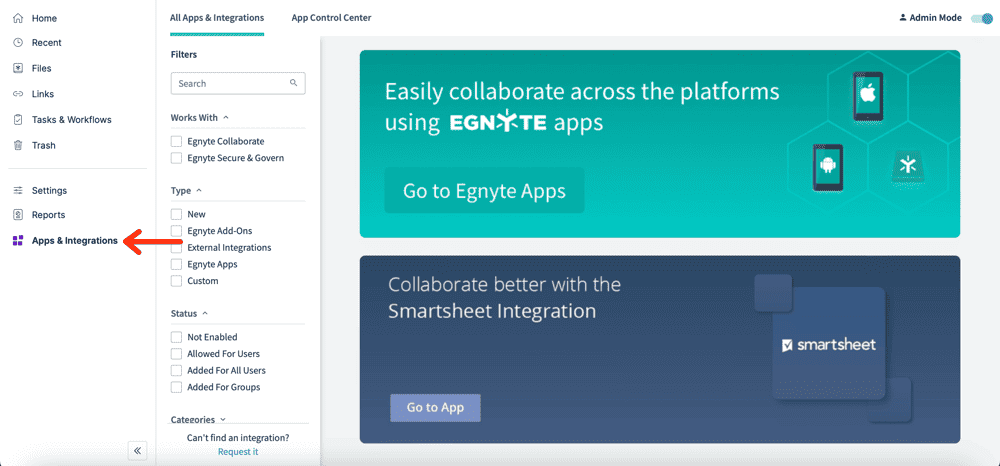The height and width of the screenshot is (466, 1000).
Task: Tick the External Integrations checkbox
Action: pyautogui.click(x=177, y=247)
